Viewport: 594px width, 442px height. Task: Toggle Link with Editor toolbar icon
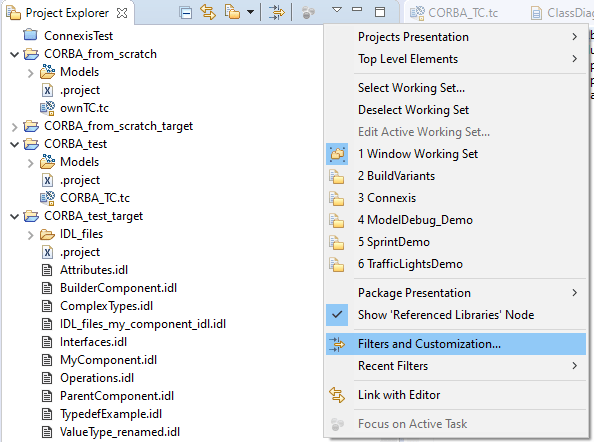click(x=208, y=12)
